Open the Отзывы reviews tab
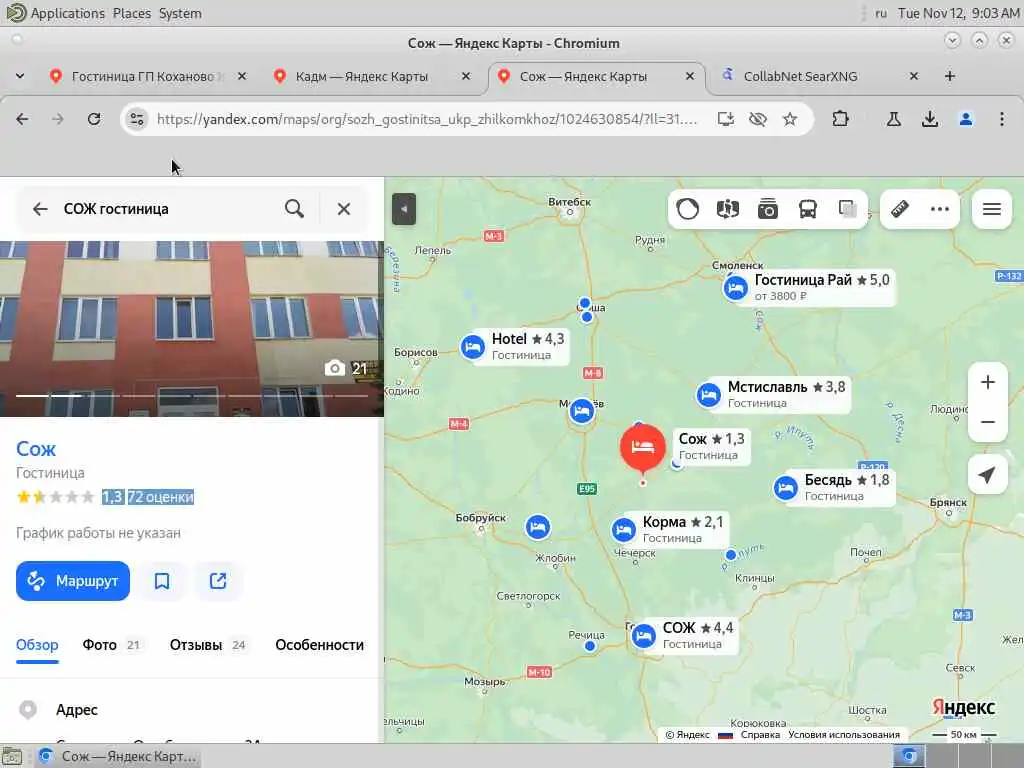The height and width of the screenshot is (768, 1024). tap(208, 645)
